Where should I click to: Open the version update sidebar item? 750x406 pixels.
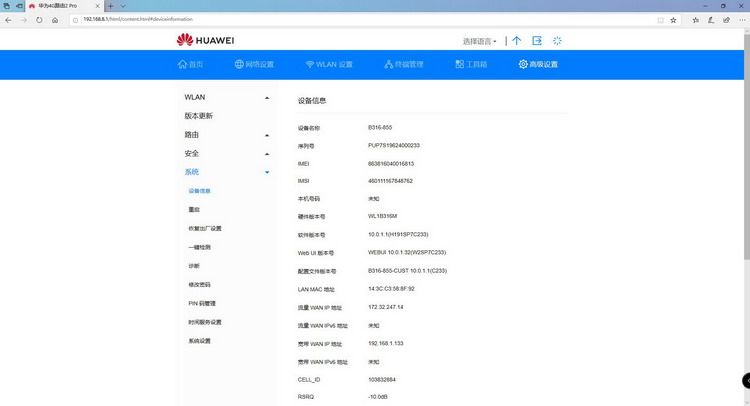pos(199,116)
